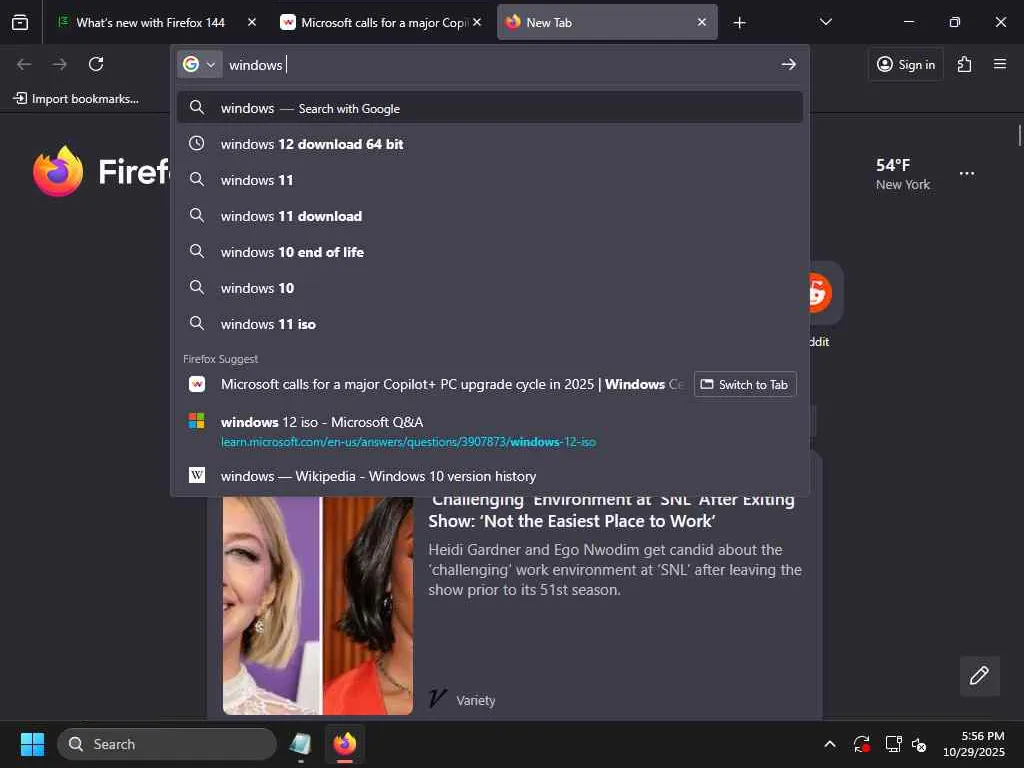1024x768 pixels.
Task: Click Import bookmarks link
Action: 76,99
